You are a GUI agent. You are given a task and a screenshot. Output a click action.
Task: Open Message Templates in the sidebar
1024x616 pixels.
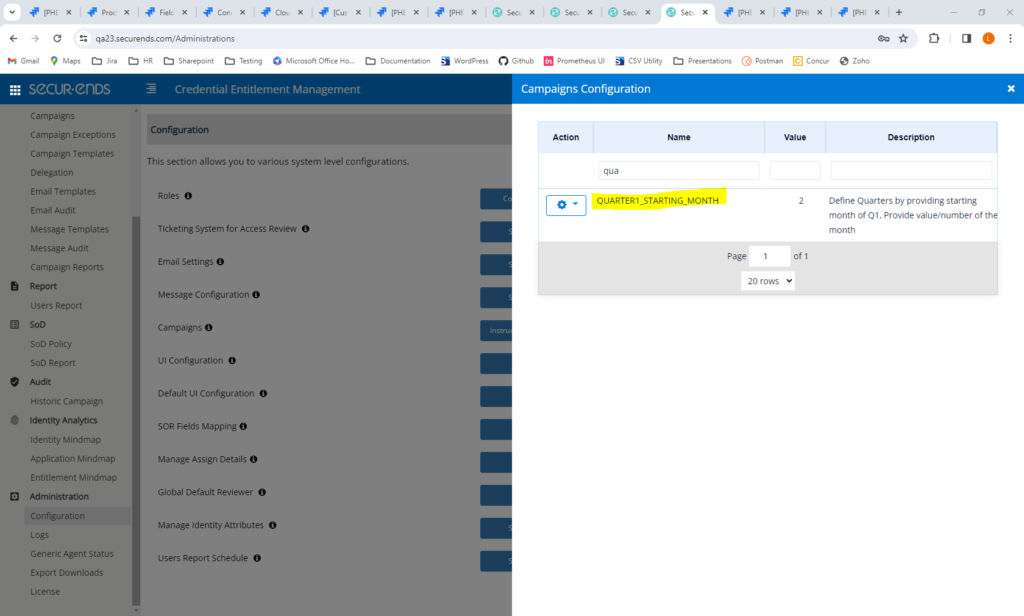tap(69, 229)
